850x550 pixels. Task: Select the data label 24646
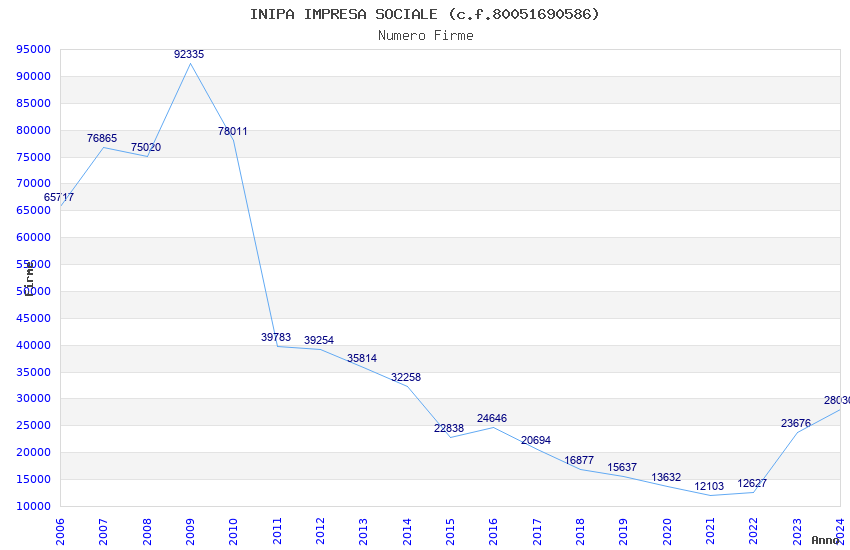click(x=492, y=418)
